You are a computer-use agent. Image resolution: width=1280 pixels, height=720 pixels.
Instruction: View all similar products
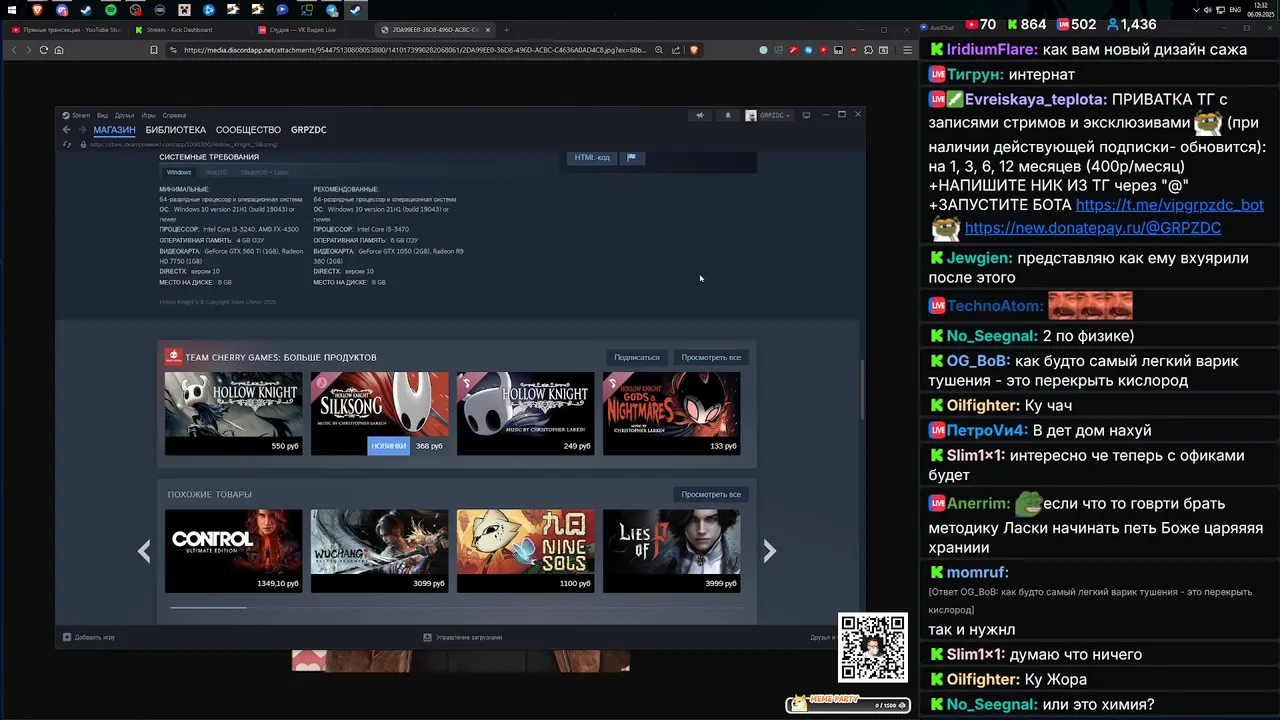coord(711,494)
